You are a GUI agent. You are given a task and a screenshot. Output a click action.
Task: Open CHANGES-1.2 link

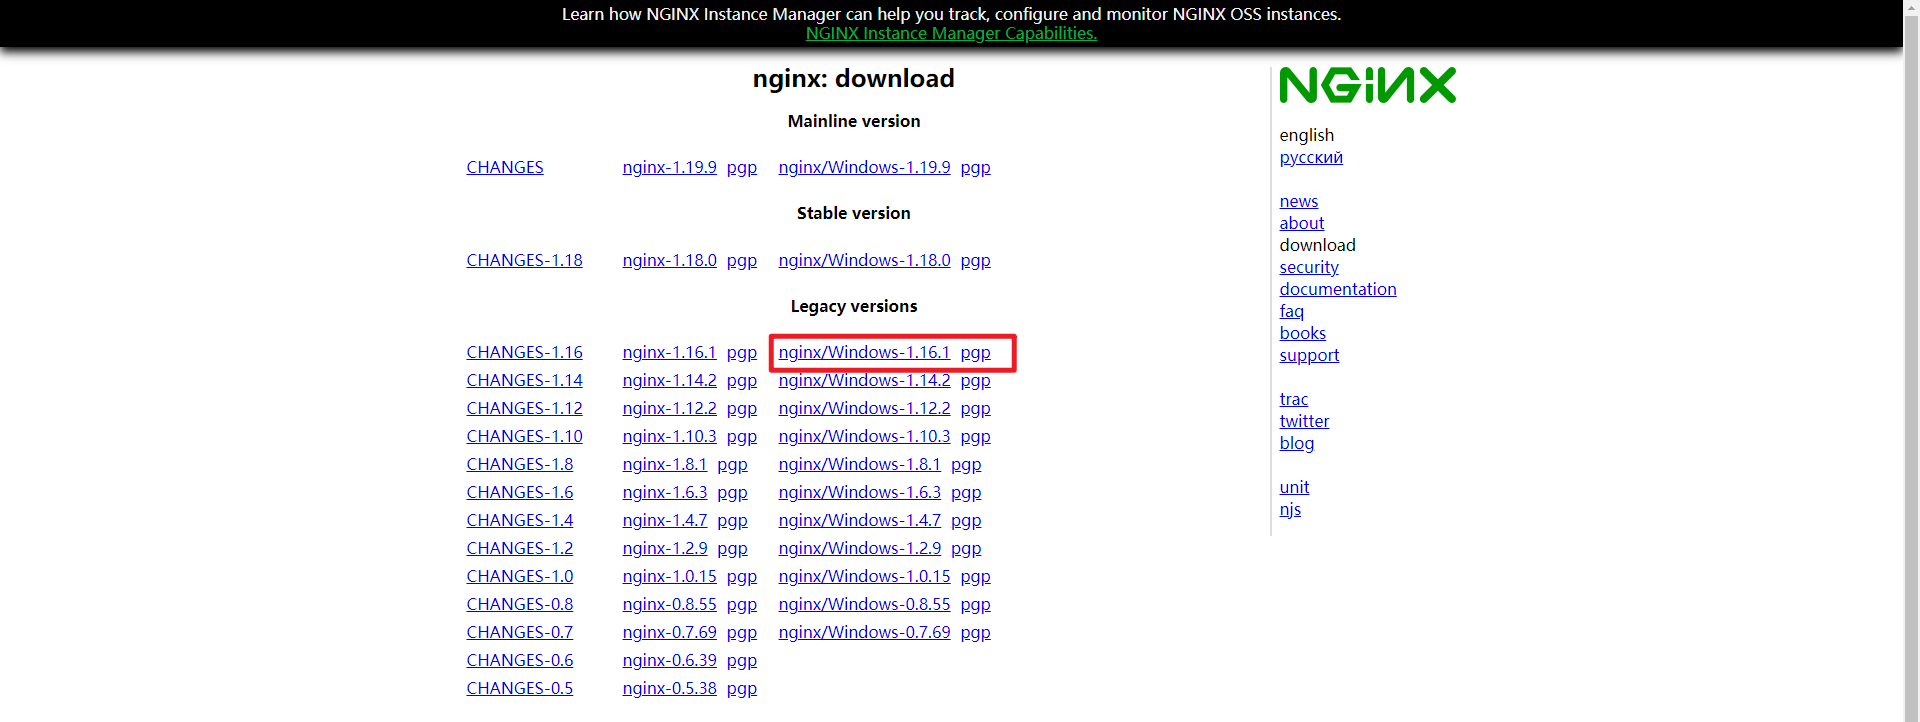(519, 548)
